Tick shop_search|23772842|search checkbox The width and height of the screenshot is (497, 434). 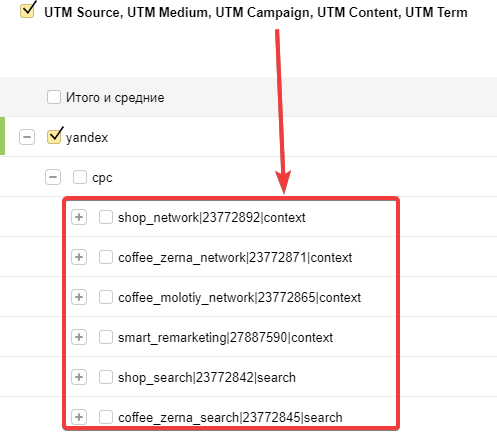coord(106,377)
